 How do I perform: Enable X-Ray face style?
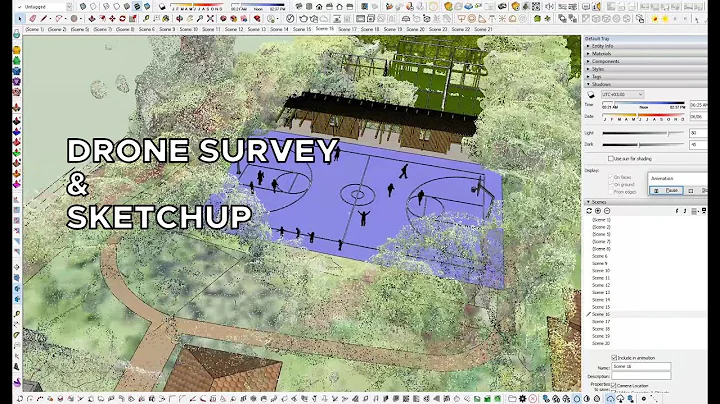[x=83, y=6]
